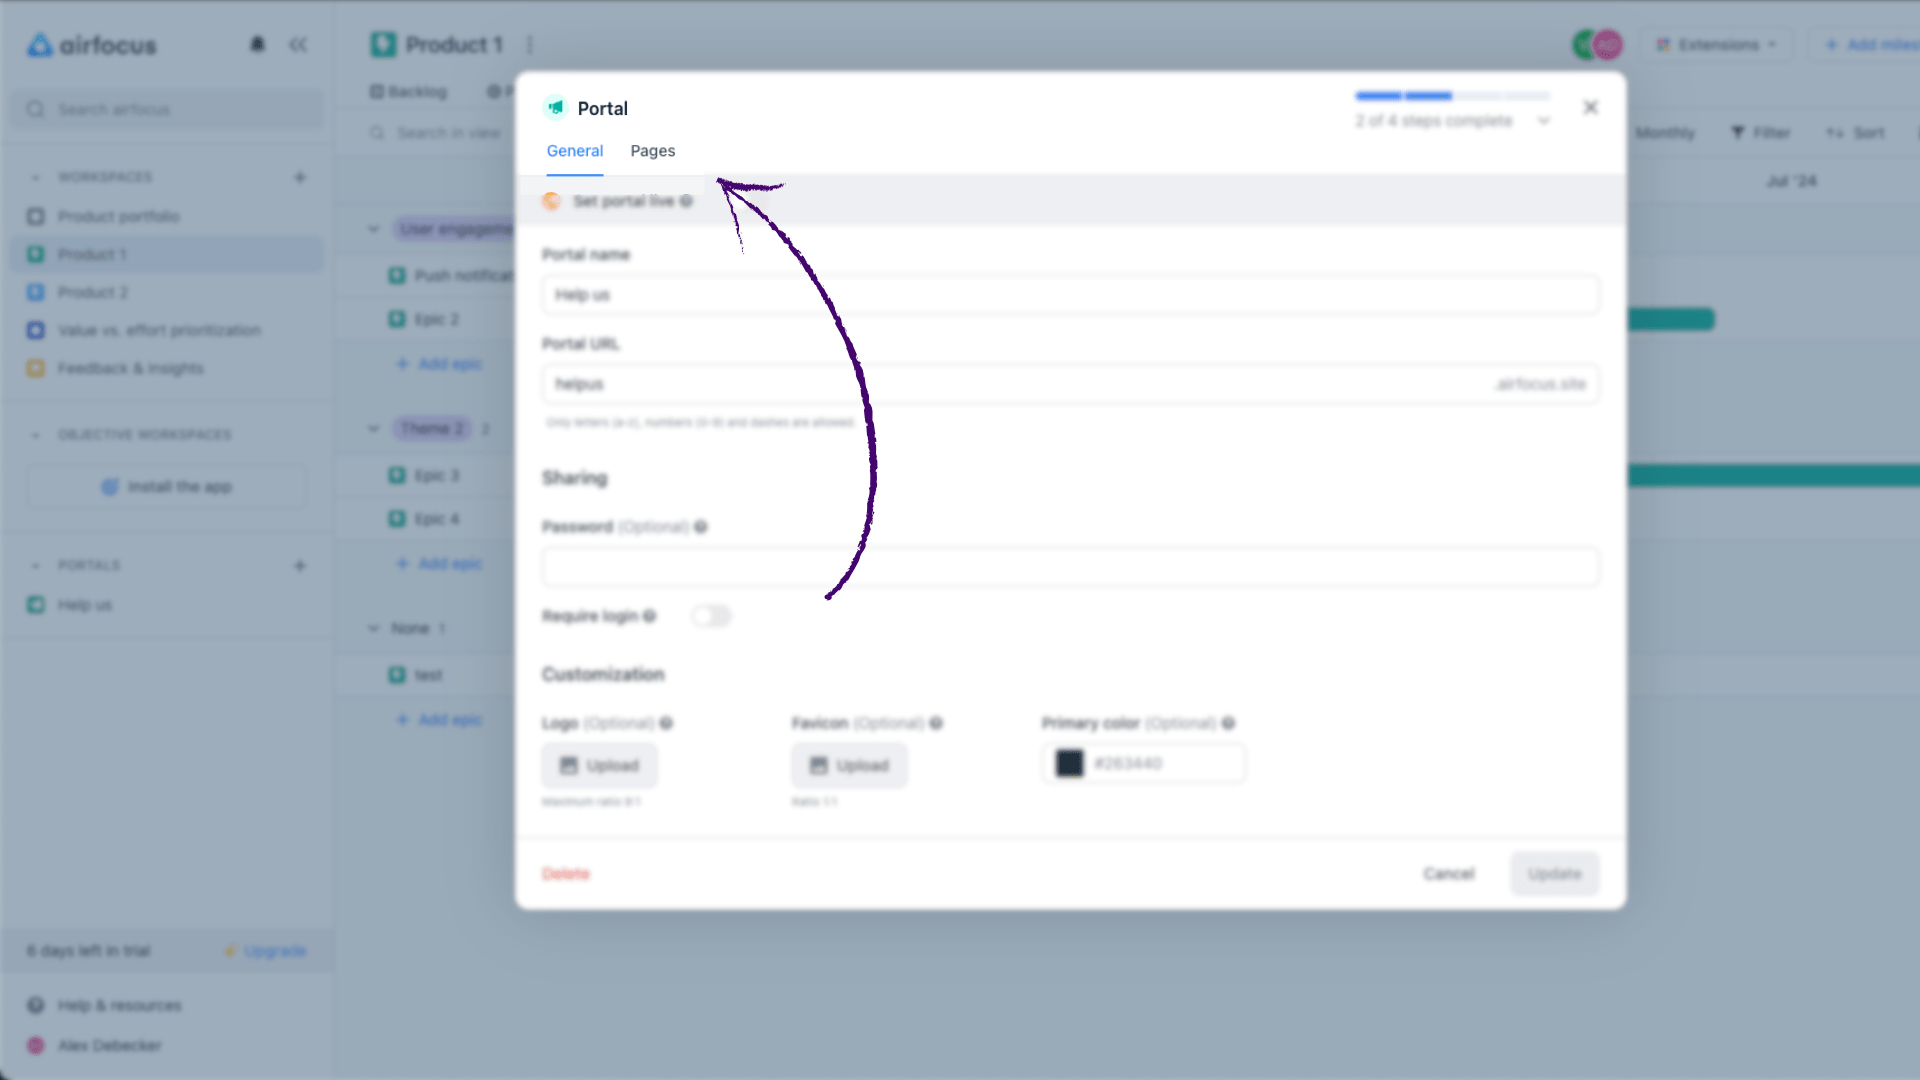1920x1080 pixels.
Task: Collapse the Portals section
Action: 36,566
